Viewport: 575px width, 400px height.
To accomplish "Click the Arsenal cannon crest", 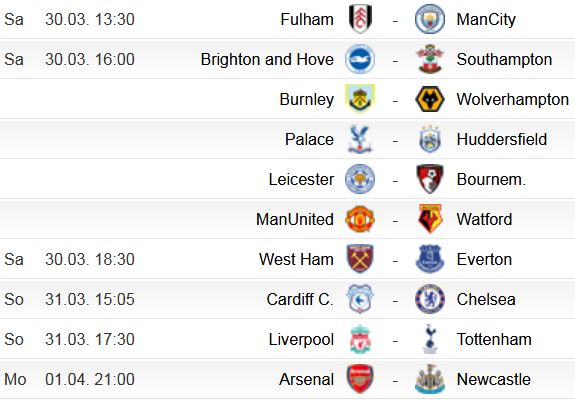I will (360, 379).
